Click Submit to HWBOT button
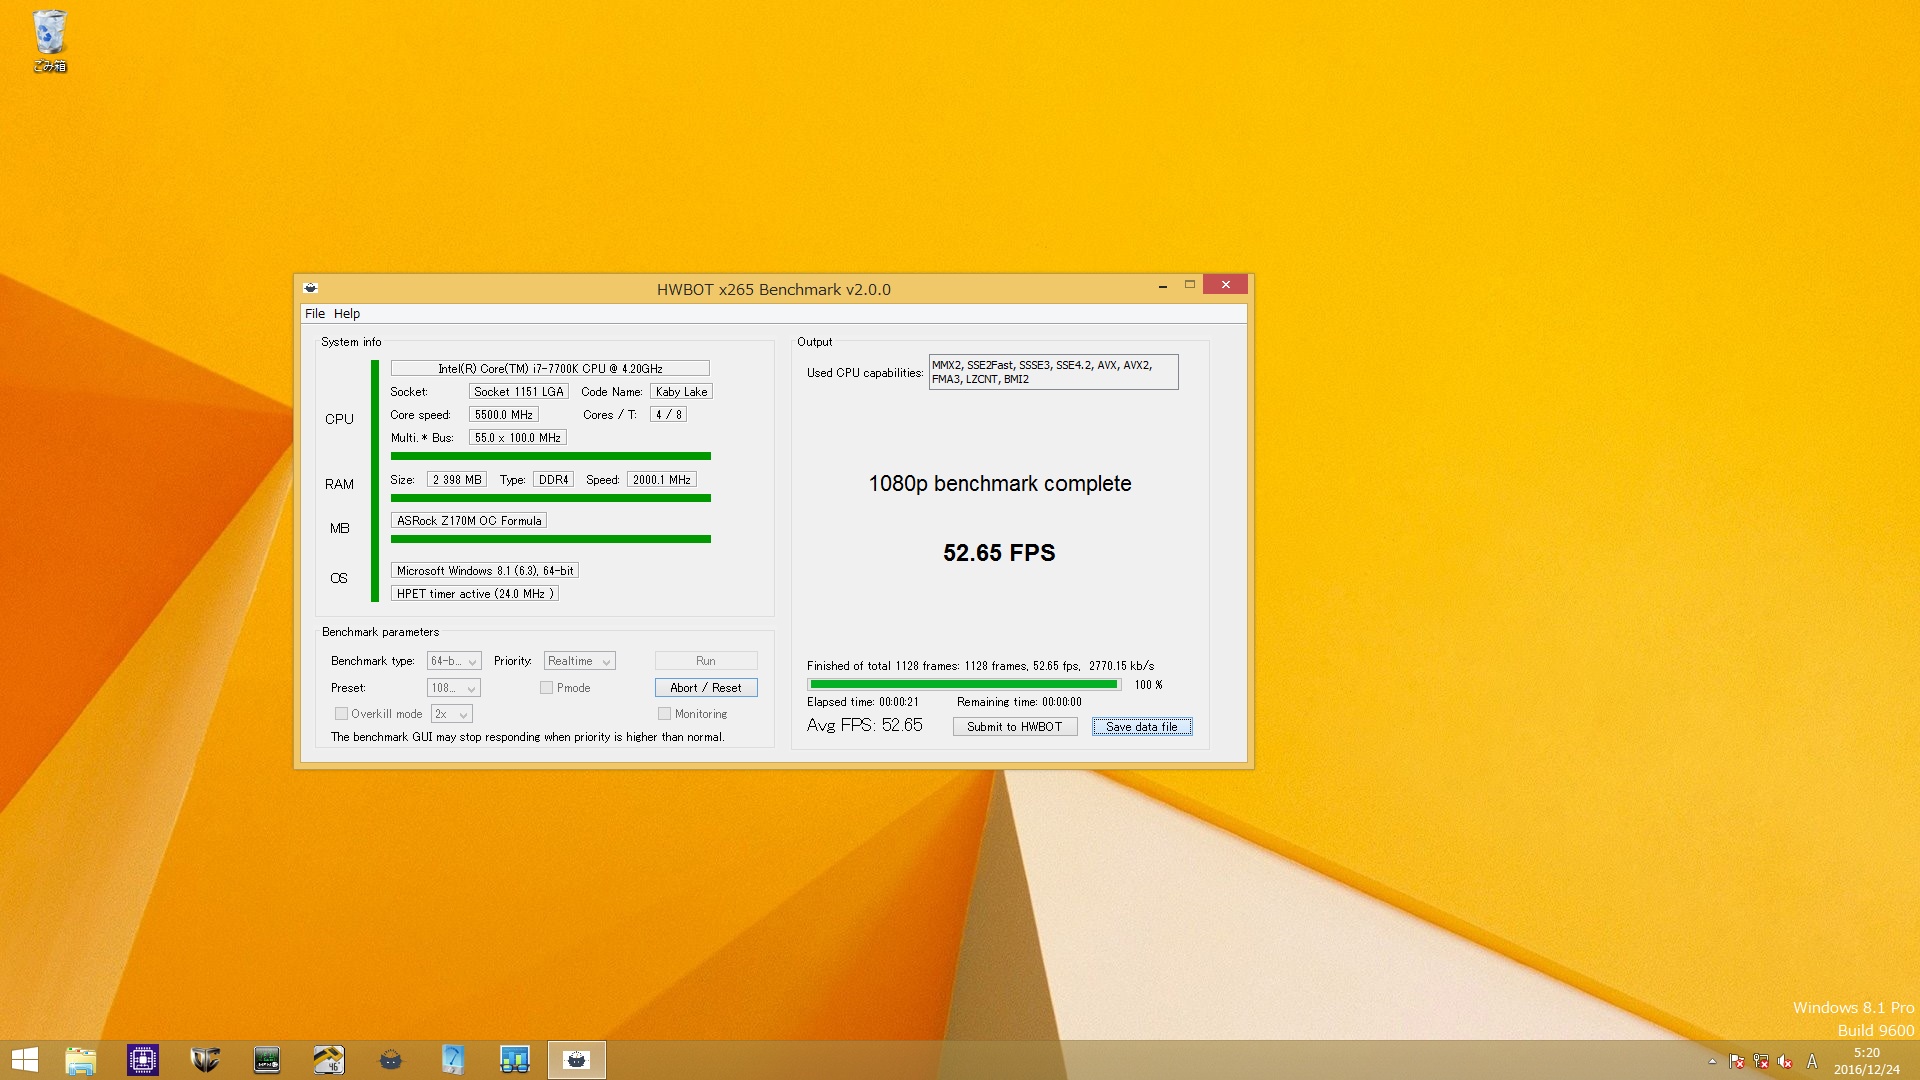 [1014, 727]
